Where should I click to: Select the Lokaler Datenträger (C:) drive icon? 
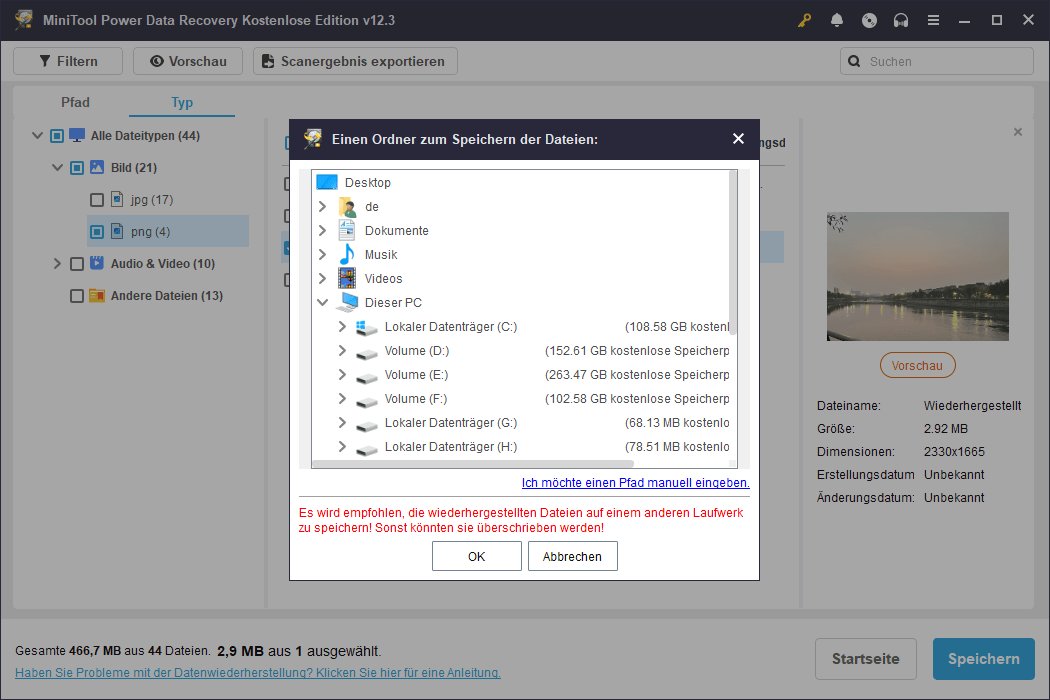pyautogui.click(x=367, y=327)
